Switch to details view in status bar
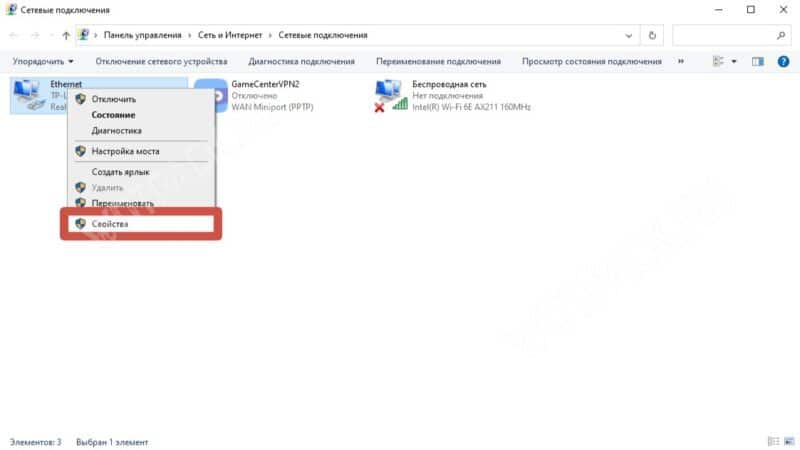The image size is (800, 450). click(x=771, y=441)
